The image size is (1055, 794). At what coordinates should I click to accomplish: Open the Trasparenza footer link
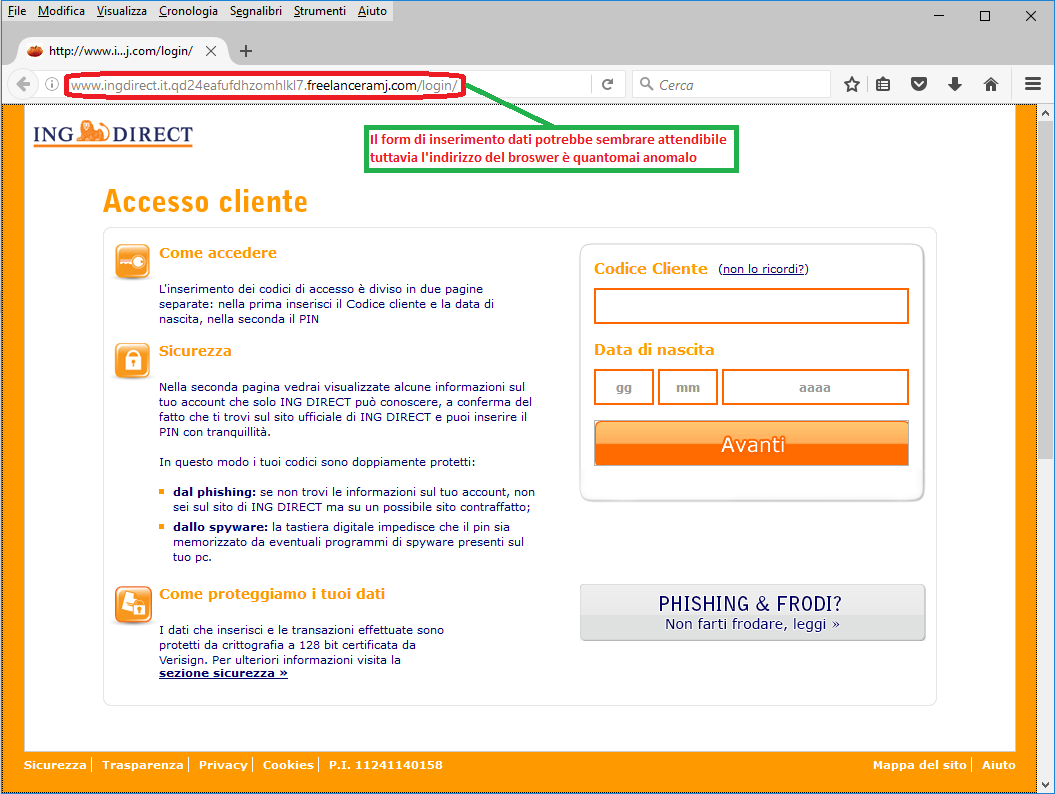pos(143,765)
